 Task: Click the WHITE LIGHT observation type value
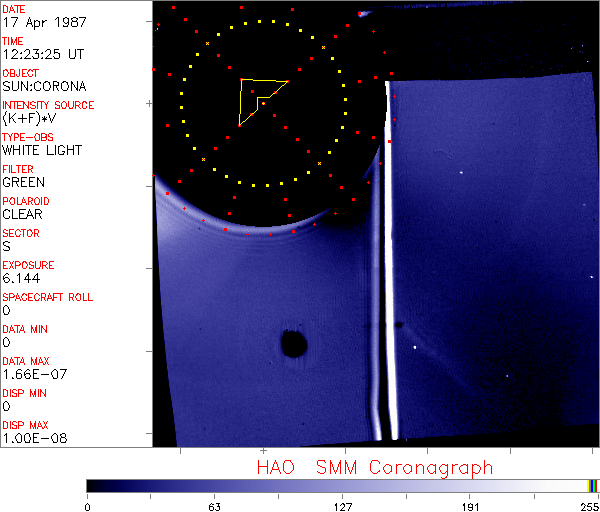pyautogui.click(x=42, y=150)
